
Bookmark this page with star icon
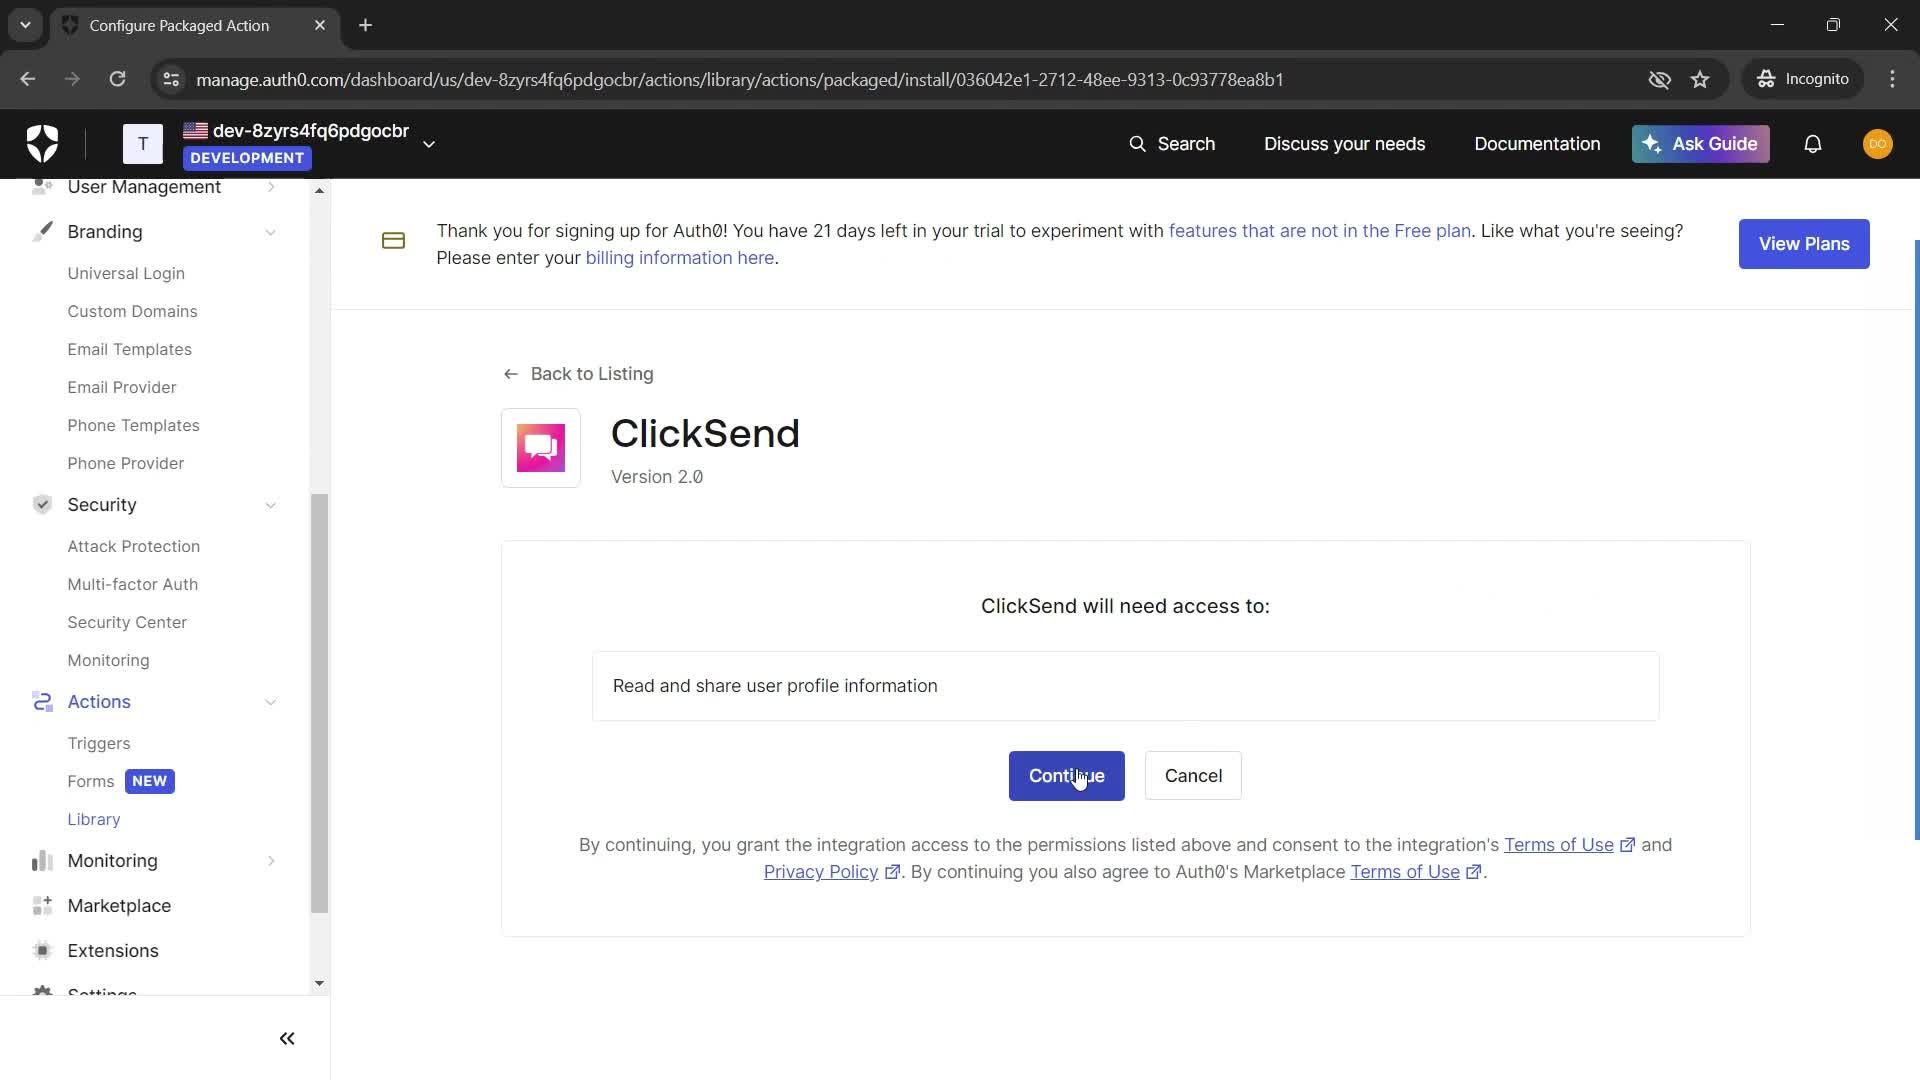pyautogui.click(x=1700, y=79)
